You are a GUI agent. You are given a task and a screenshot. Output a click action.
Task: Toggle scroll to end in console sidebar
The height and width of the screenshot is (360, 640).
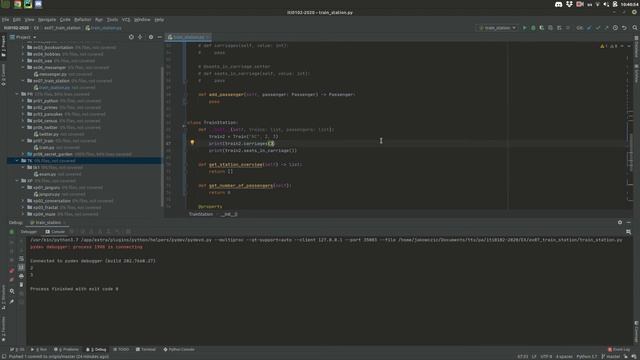pyautogui.click(x=21, y=267)
